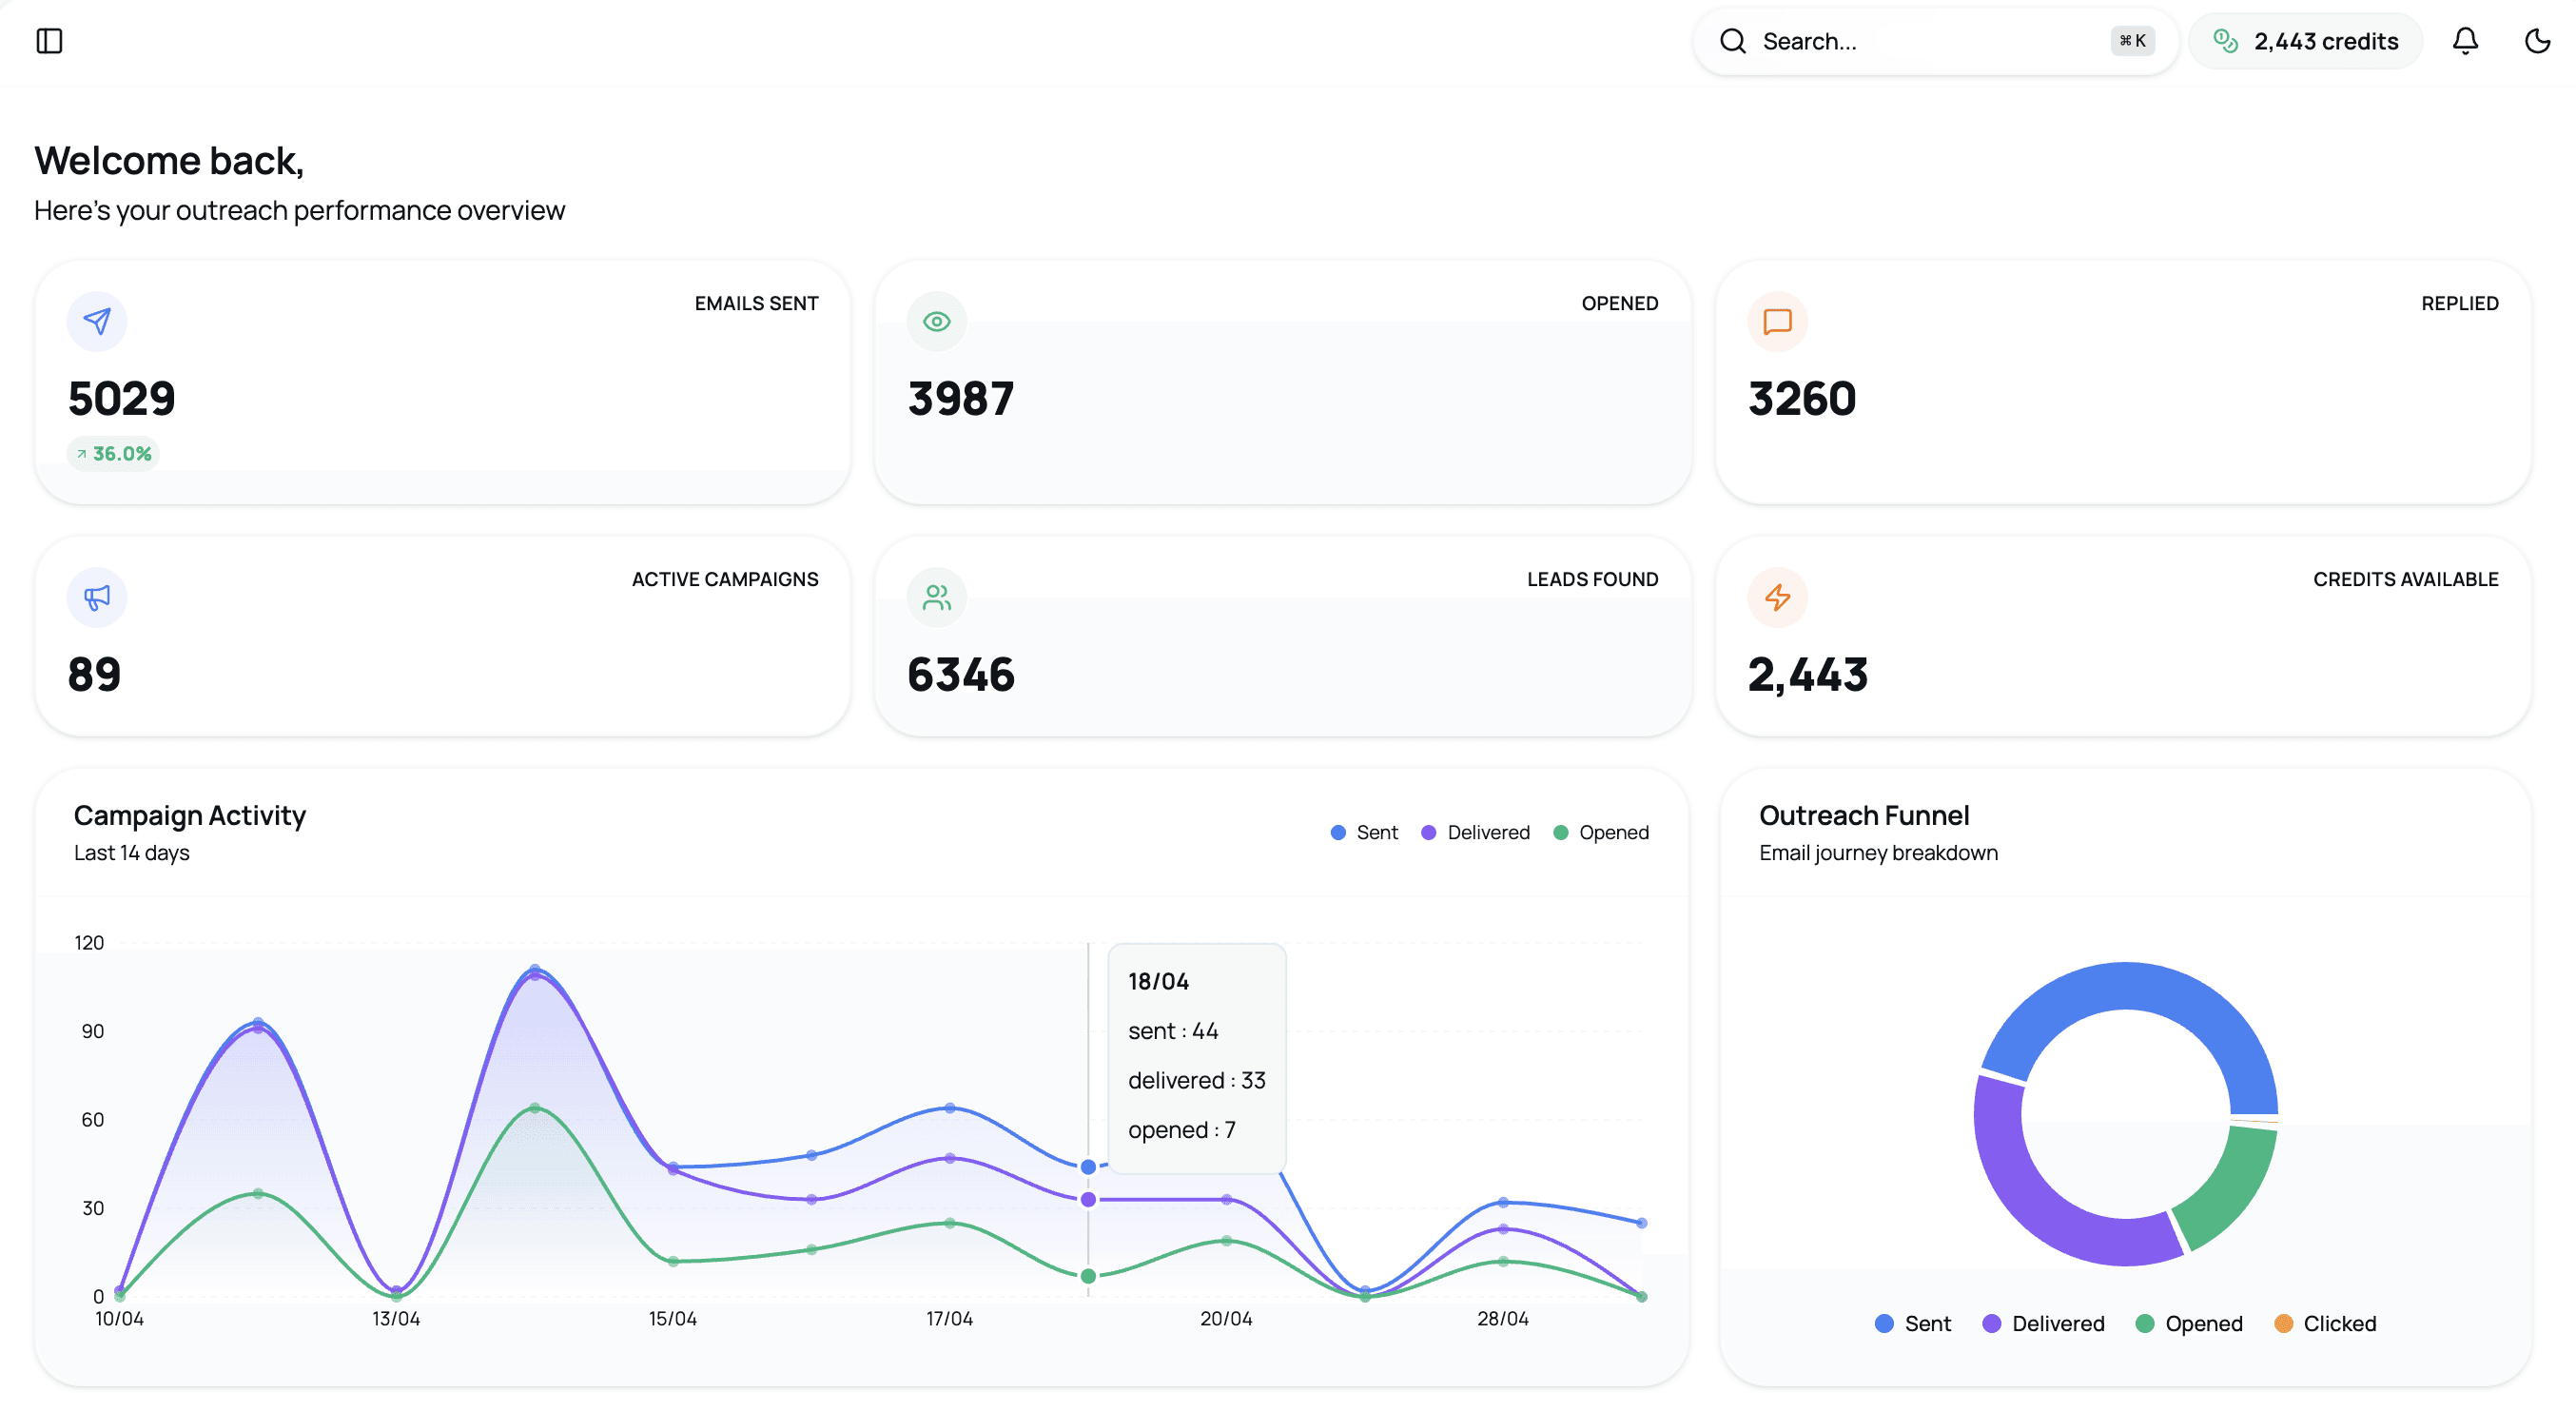The image size is (2576, 1412).
Task: Toggle Opened in the Outreach Funnel legend
Action: [x=2189, y=1323]
